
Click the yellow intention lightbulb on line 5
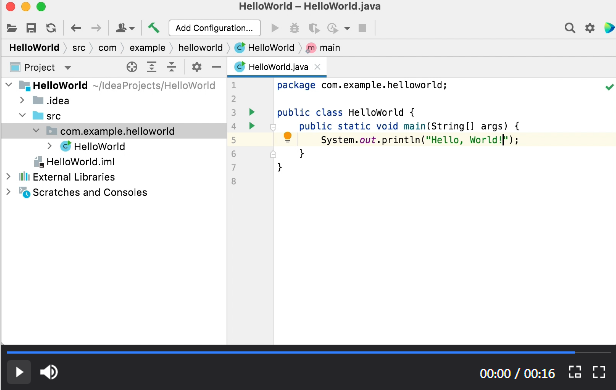pyautogui.click(x=288, y=137)
